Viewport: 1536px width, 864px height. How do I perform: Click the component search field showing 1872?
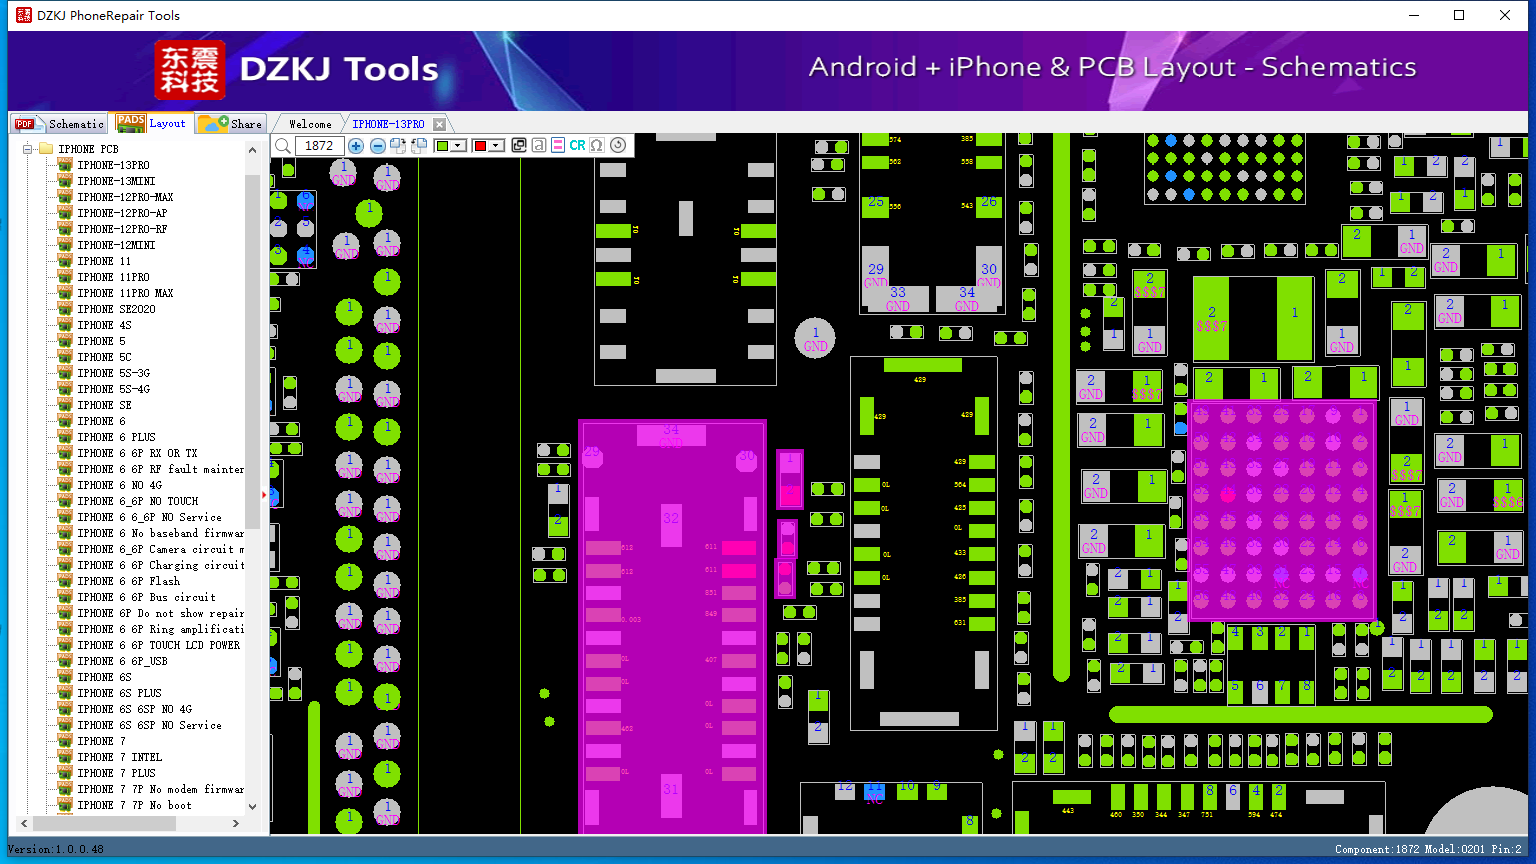point(320,146)
